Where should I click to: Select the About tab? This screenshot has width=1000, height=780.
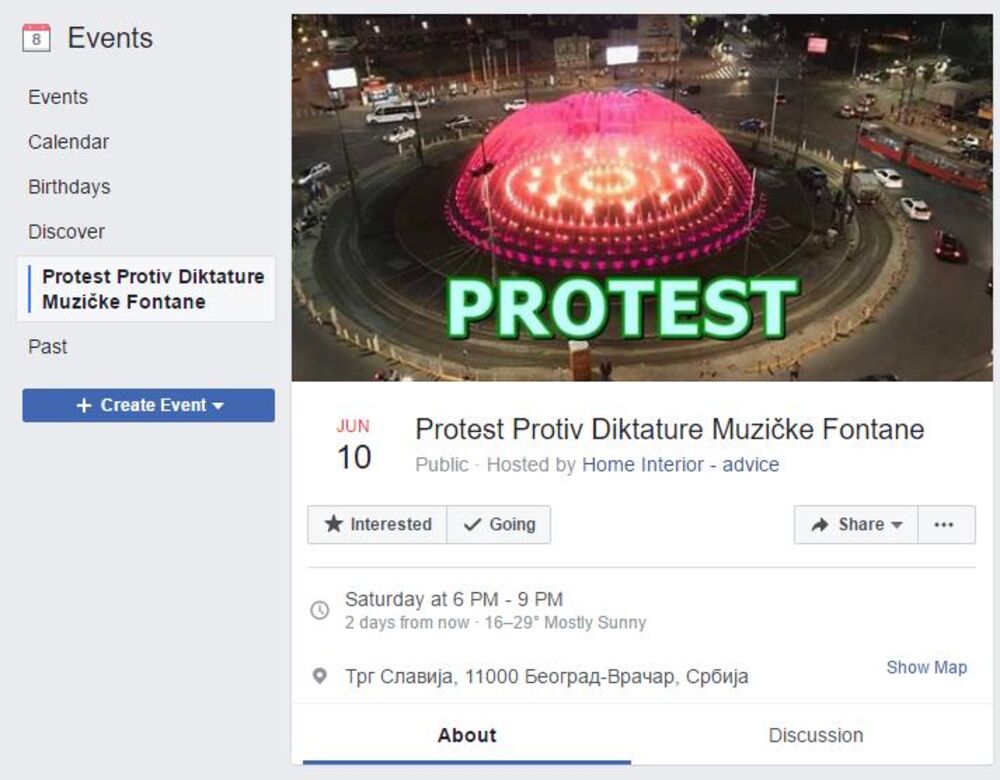click(466, 735)
